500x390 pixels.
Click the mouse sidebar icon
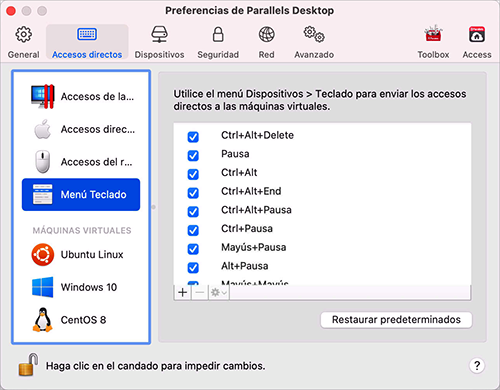[43, 162]
